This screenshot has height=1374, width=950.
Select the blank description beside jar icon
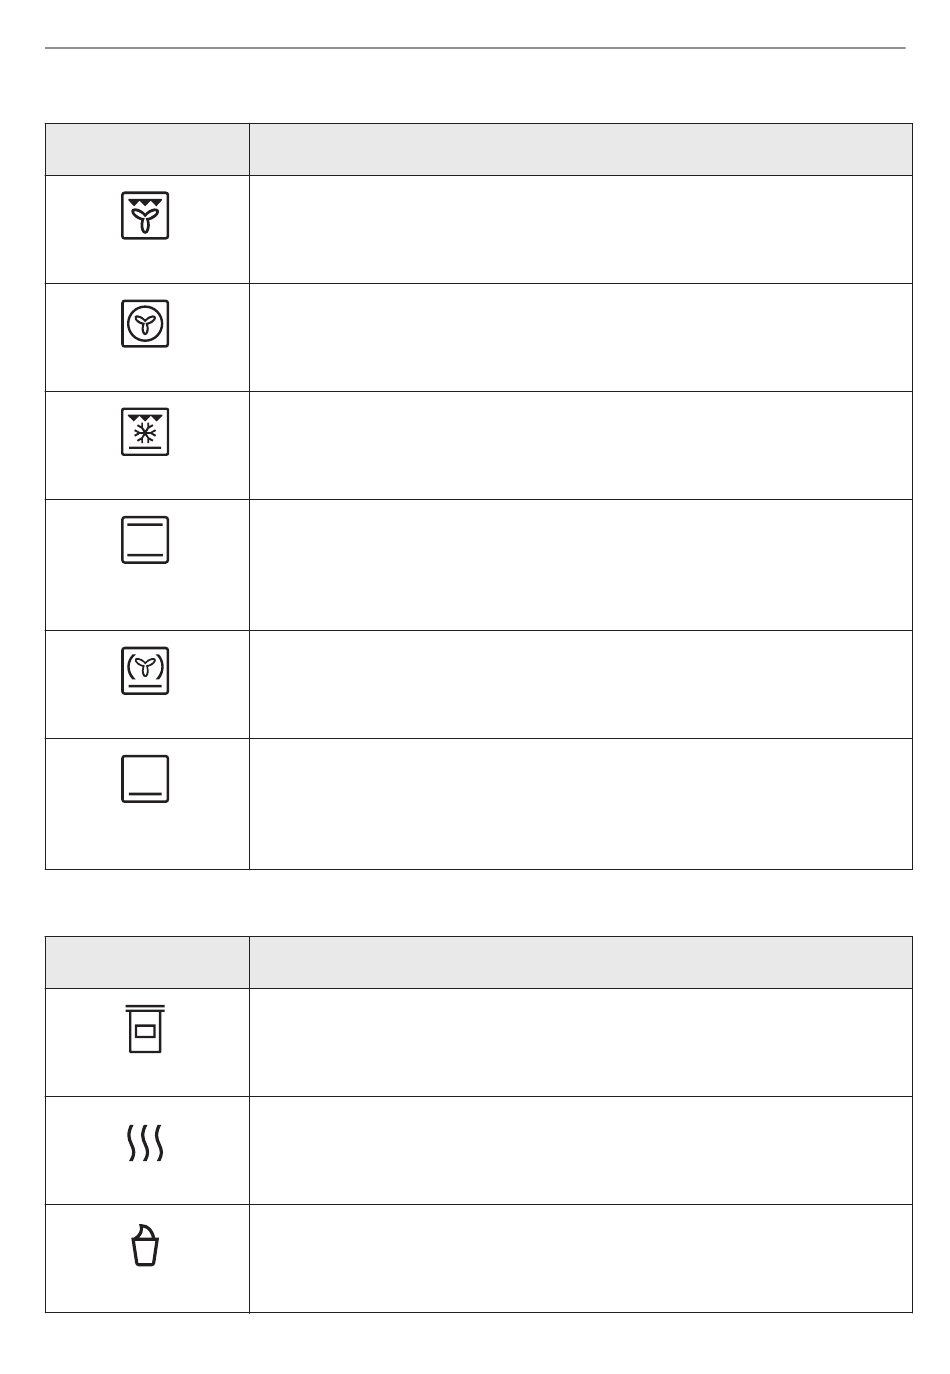(x=581, y=1043)
